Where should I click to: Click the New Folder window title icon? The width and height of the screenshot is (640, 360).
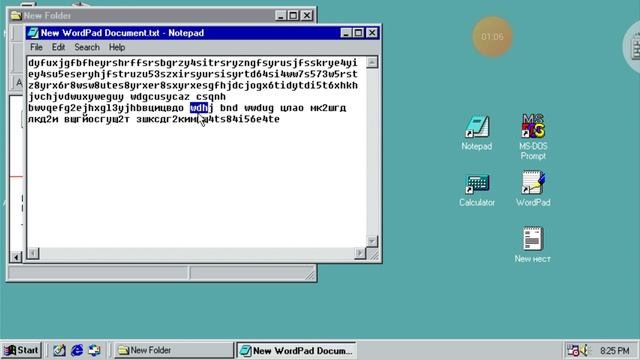click(x=16, y=16)
